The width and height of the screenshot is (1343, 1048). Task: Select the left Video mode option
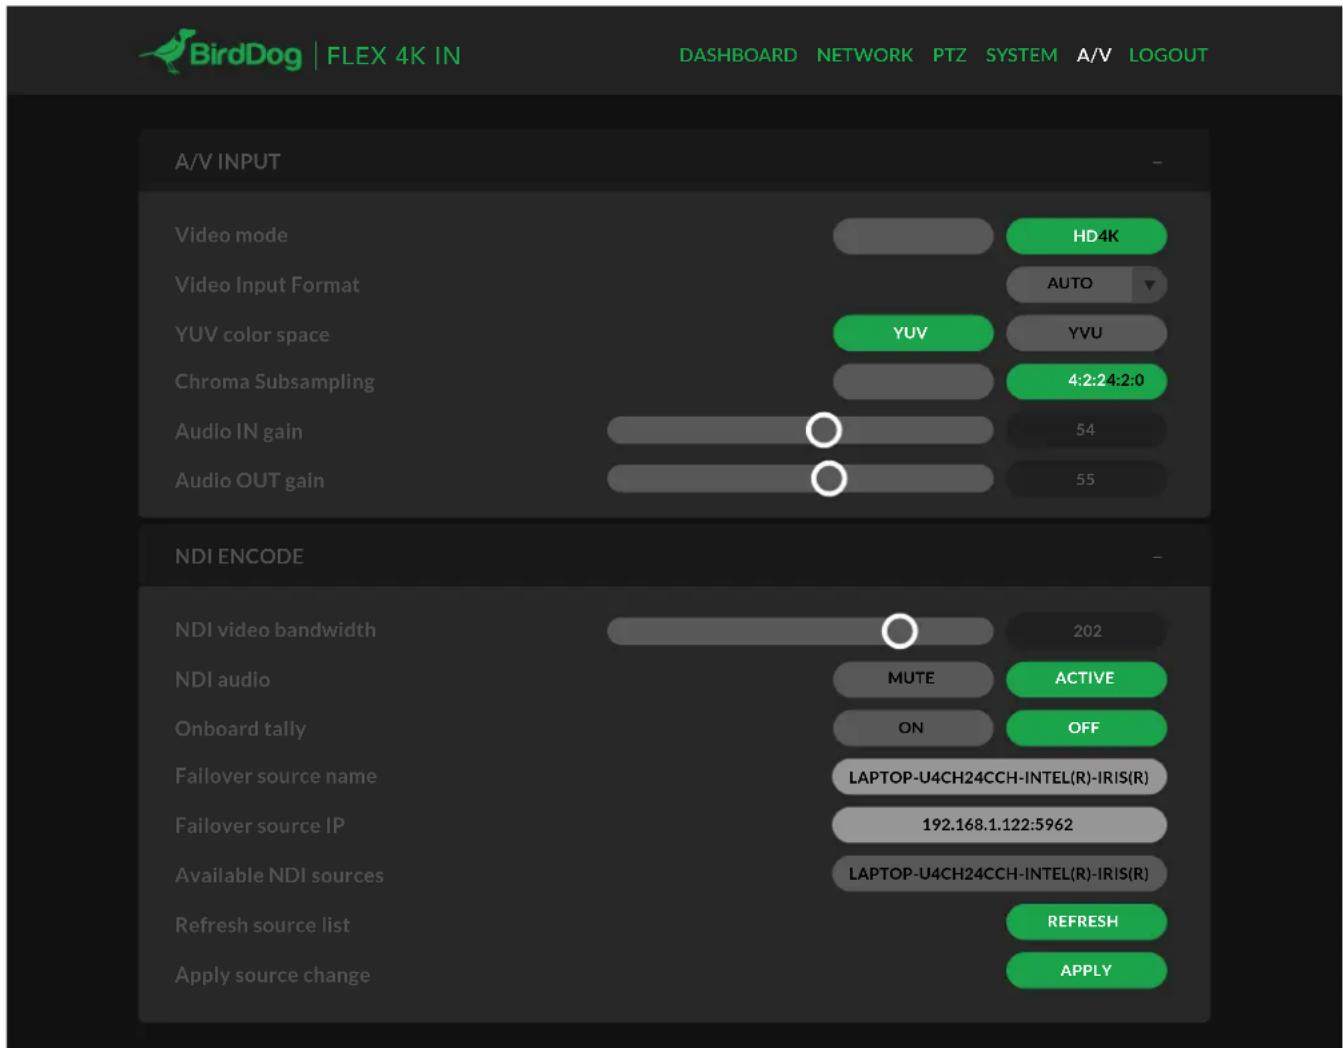(x=913, y=236)
